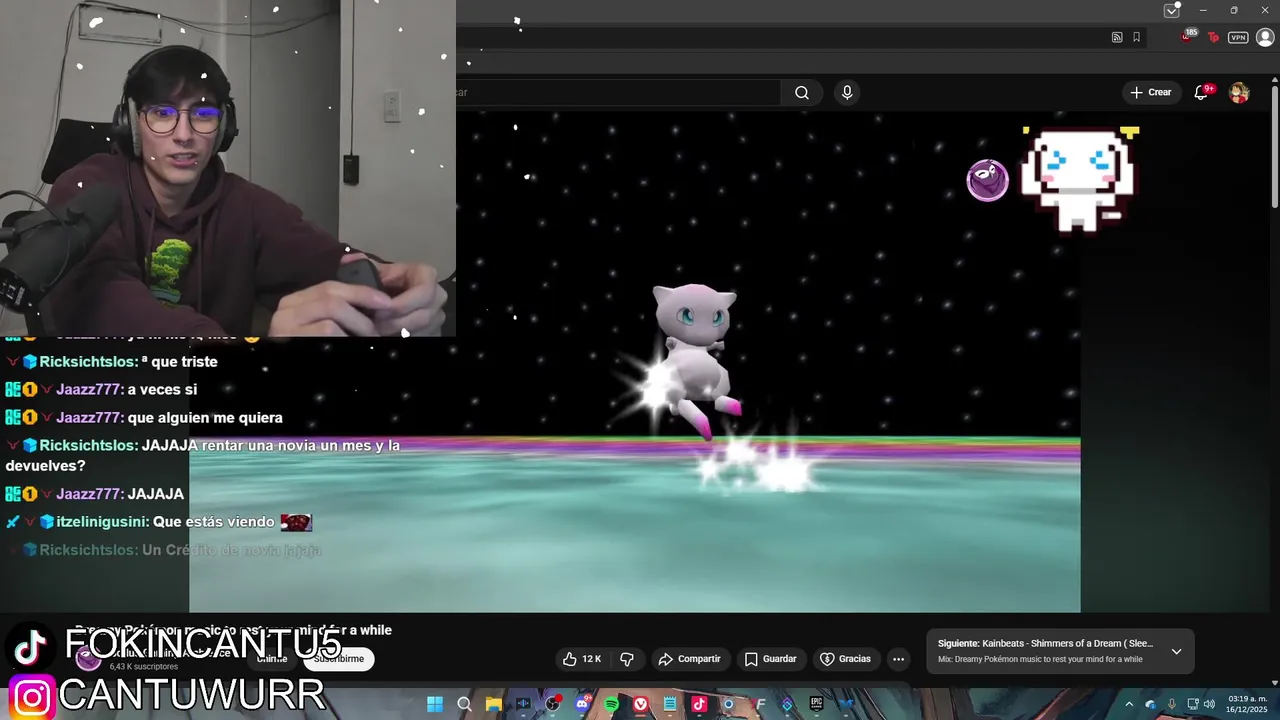Open the Windows Start menu
Viewport: 1280px width, 720px height.
(x=435, y=704)
